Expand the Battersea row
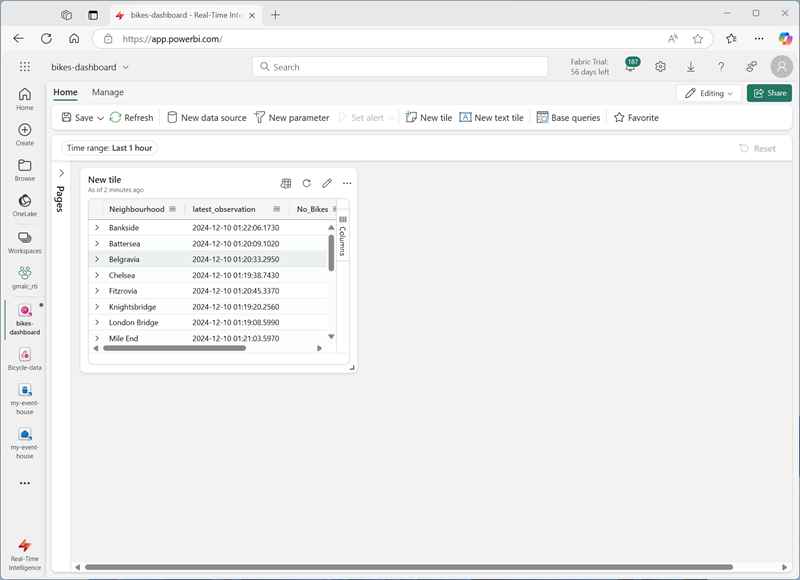Image resolution: width=800 pixels, height=580 pixels. [x=97, y=243]
